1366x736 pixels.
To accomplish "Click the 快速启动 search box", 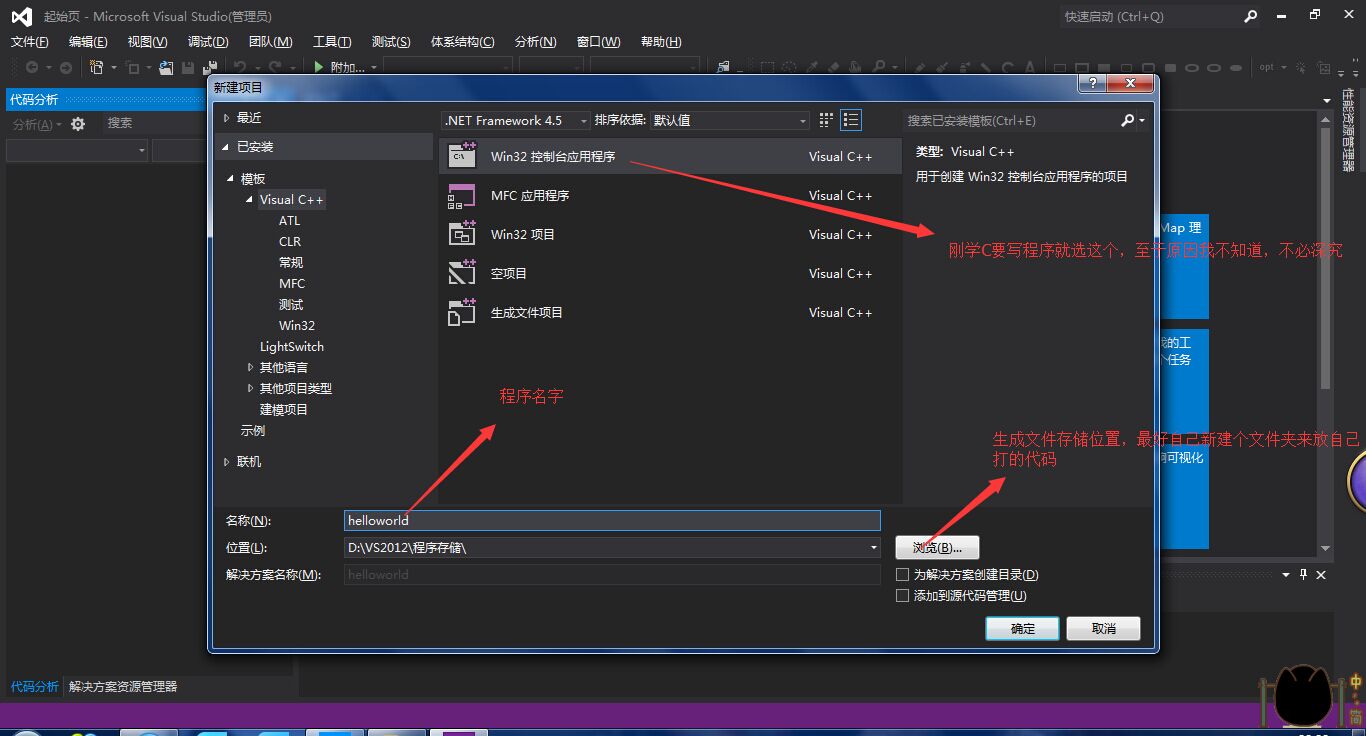I will 1148,16.
